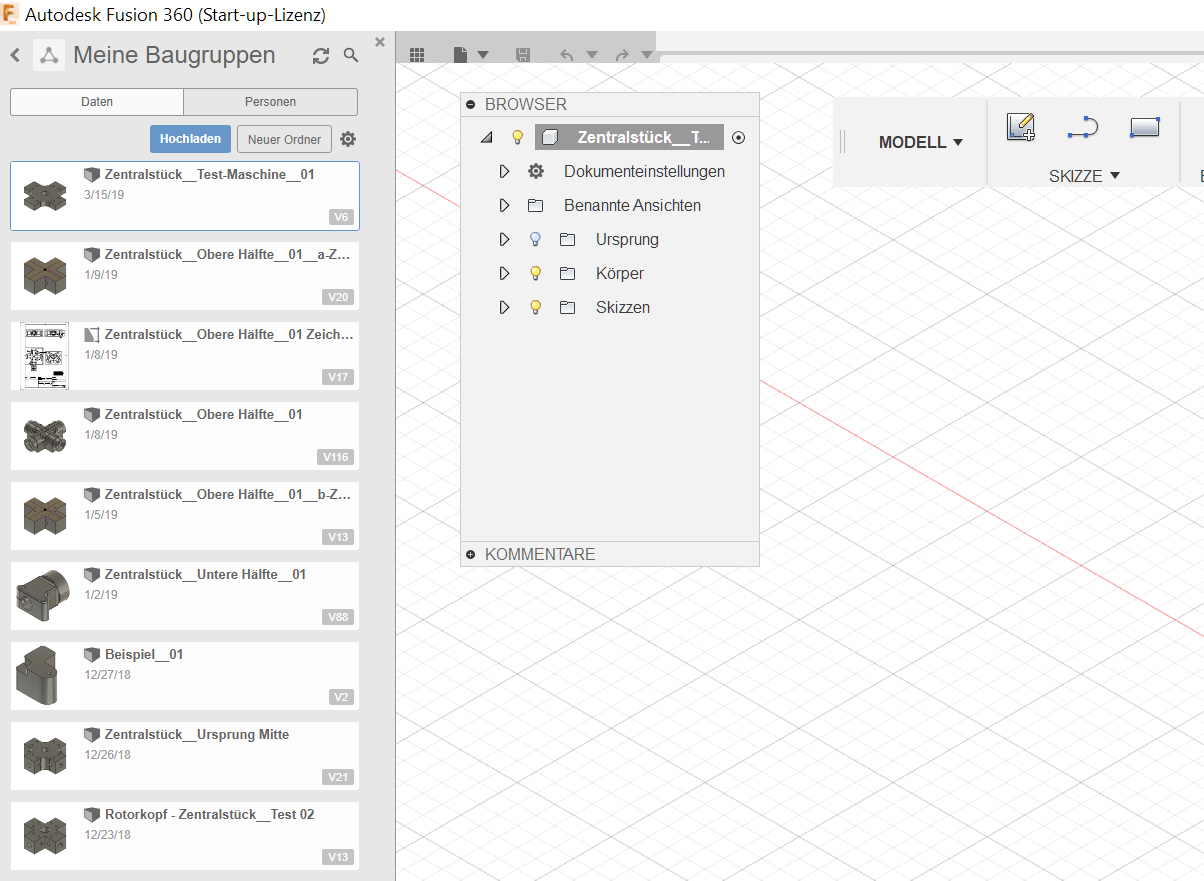Open the search in Meine Baugruppen

(x=350, y=56)
